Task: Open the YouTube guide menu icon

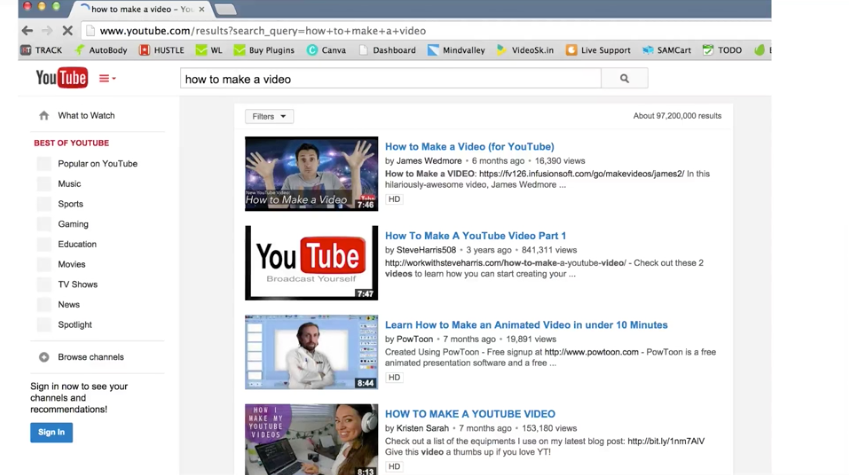Action: (x=107, y=79)
